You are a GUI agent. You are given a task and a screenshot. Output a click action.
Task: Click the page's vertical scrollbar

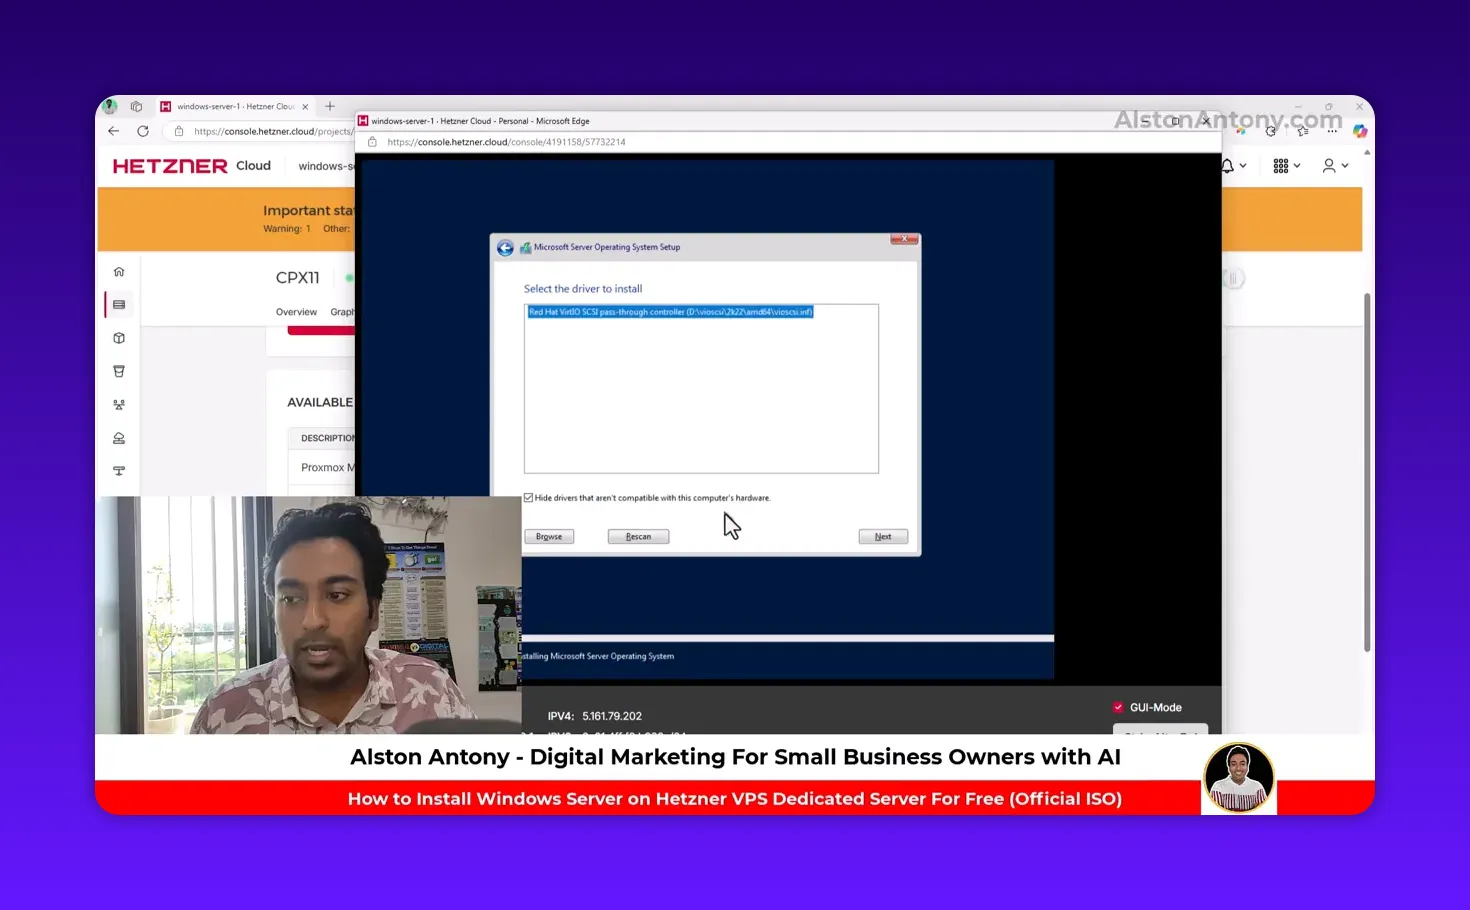pyautogui.click(x=1367, y=470)
